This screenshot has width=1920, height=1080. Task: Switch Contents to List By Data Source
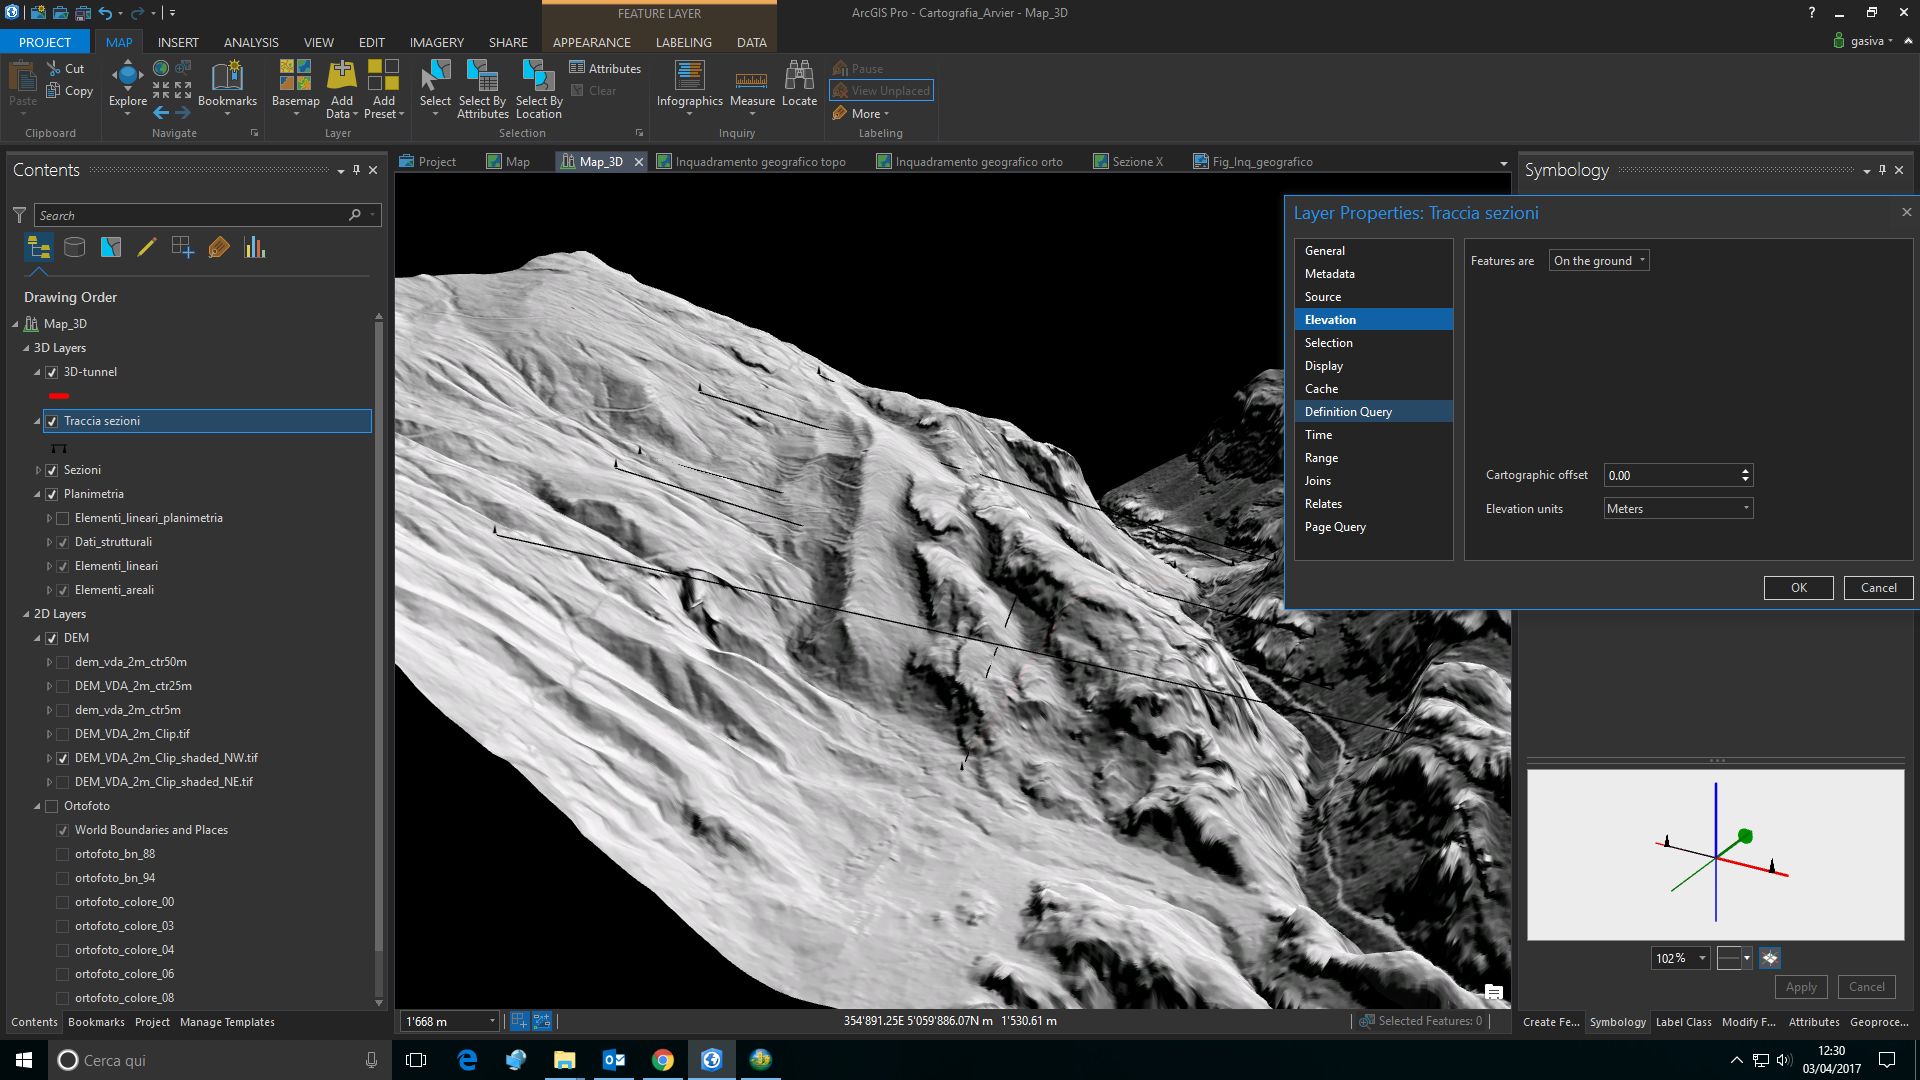pos(74,247)
